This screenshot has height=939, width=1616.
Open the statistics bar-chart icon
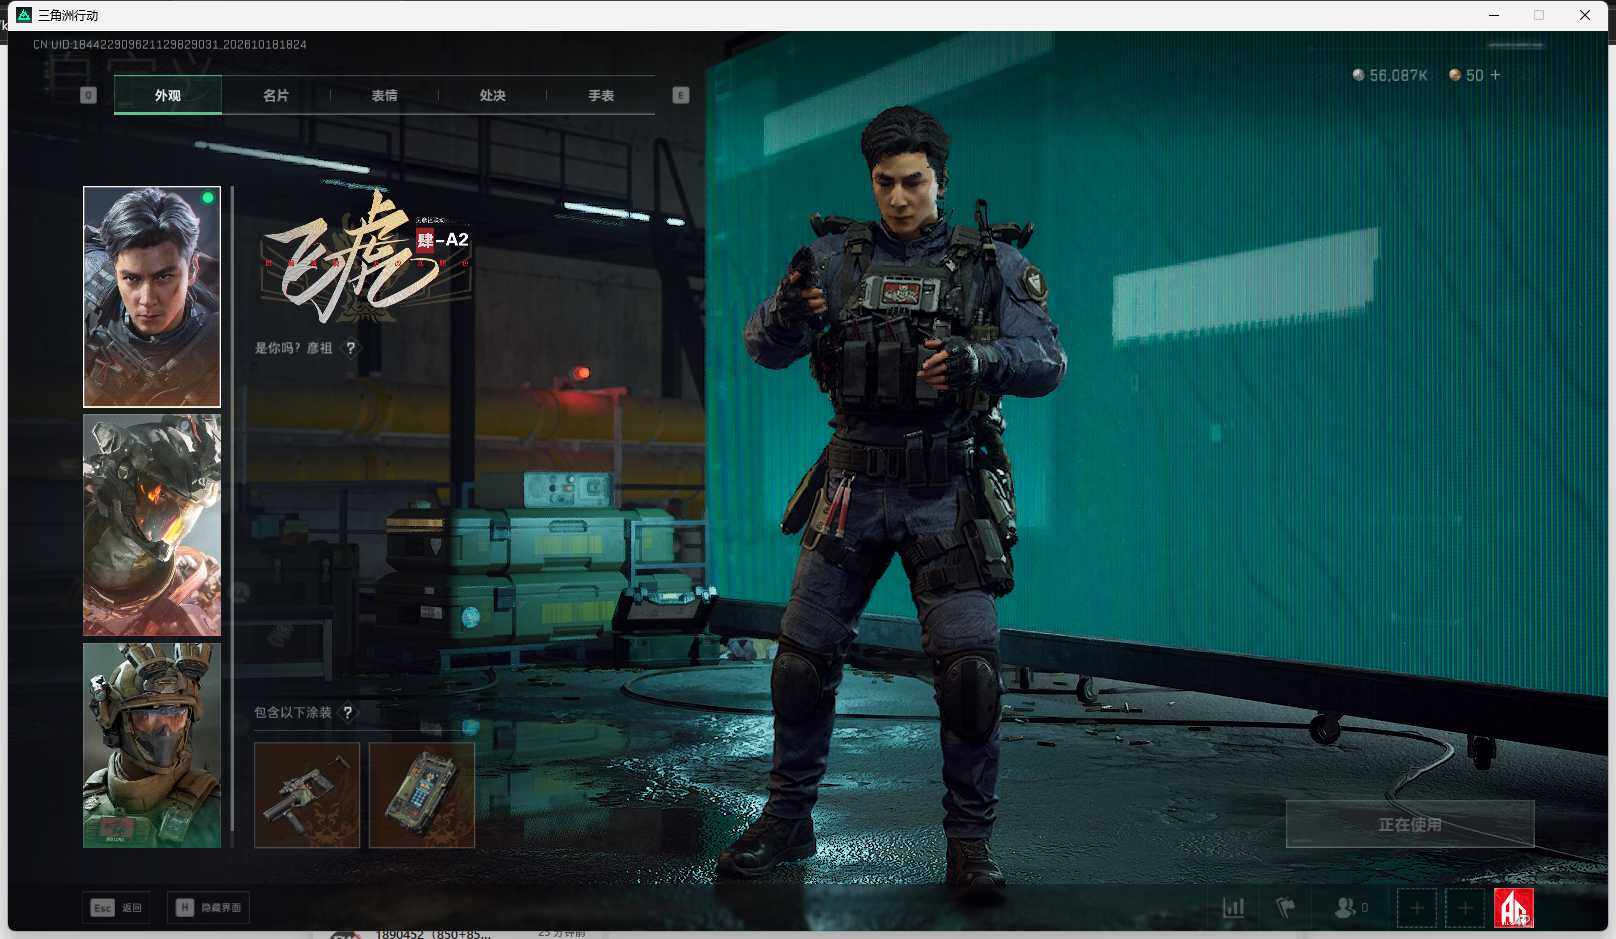(x=1234, y=908)
